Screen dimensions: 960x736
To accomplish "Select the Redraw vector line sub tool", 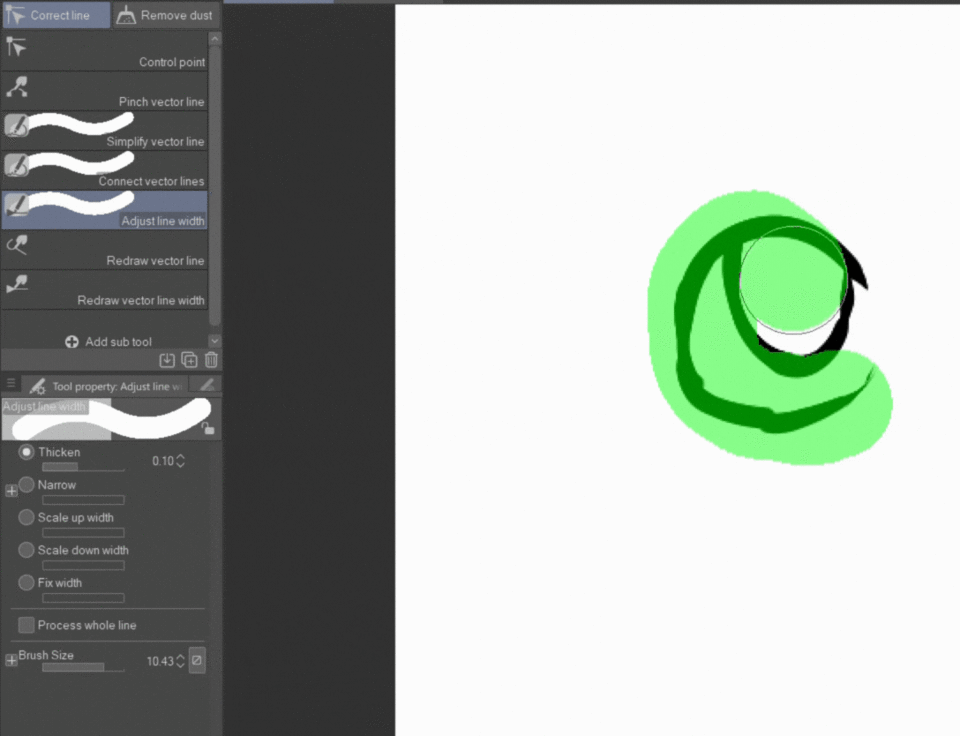I will (x=105, y=250).
